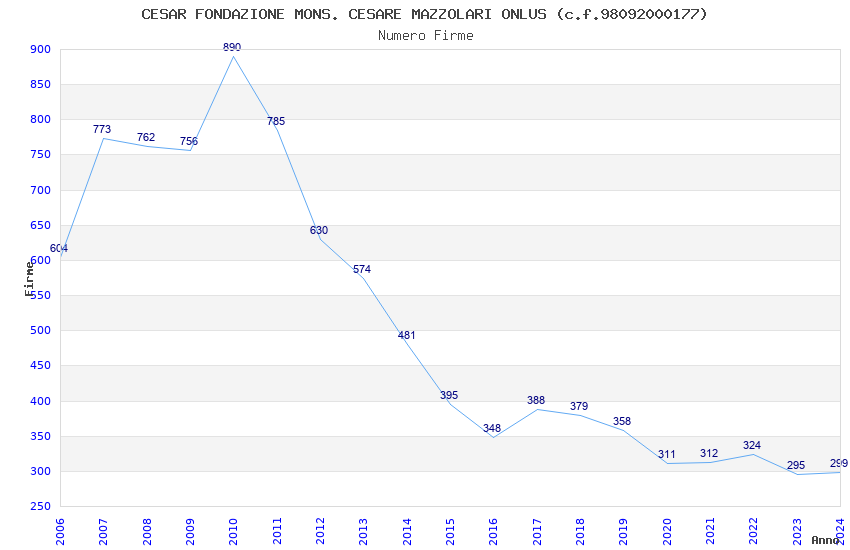Click the 2012 x-axis year label
This screenshot has height=550, width=850.
320,532
